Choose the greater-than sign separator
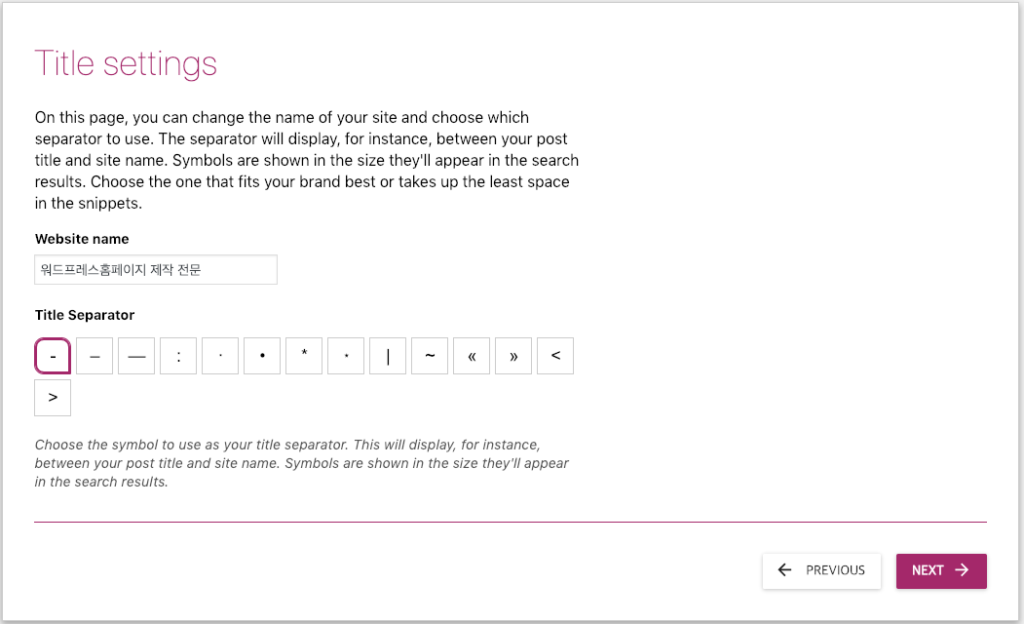 [x=53, y=398]
